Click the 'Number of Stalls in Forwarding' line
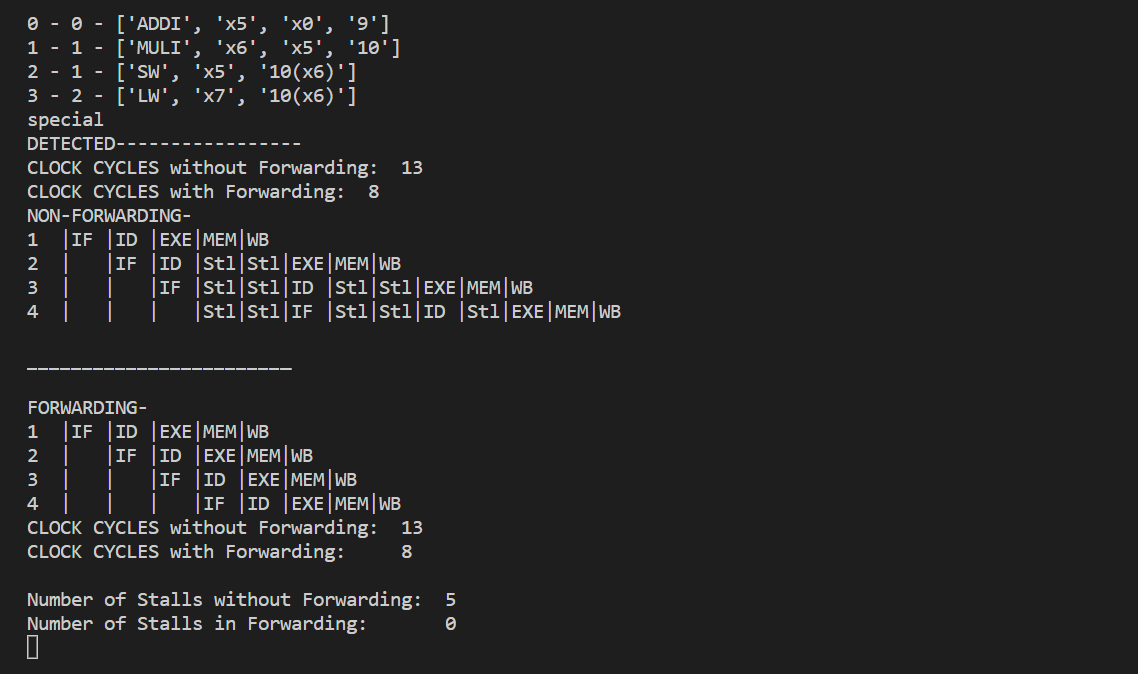The width and height of the screenshot is (1138, 674). [x=242, y=624]
